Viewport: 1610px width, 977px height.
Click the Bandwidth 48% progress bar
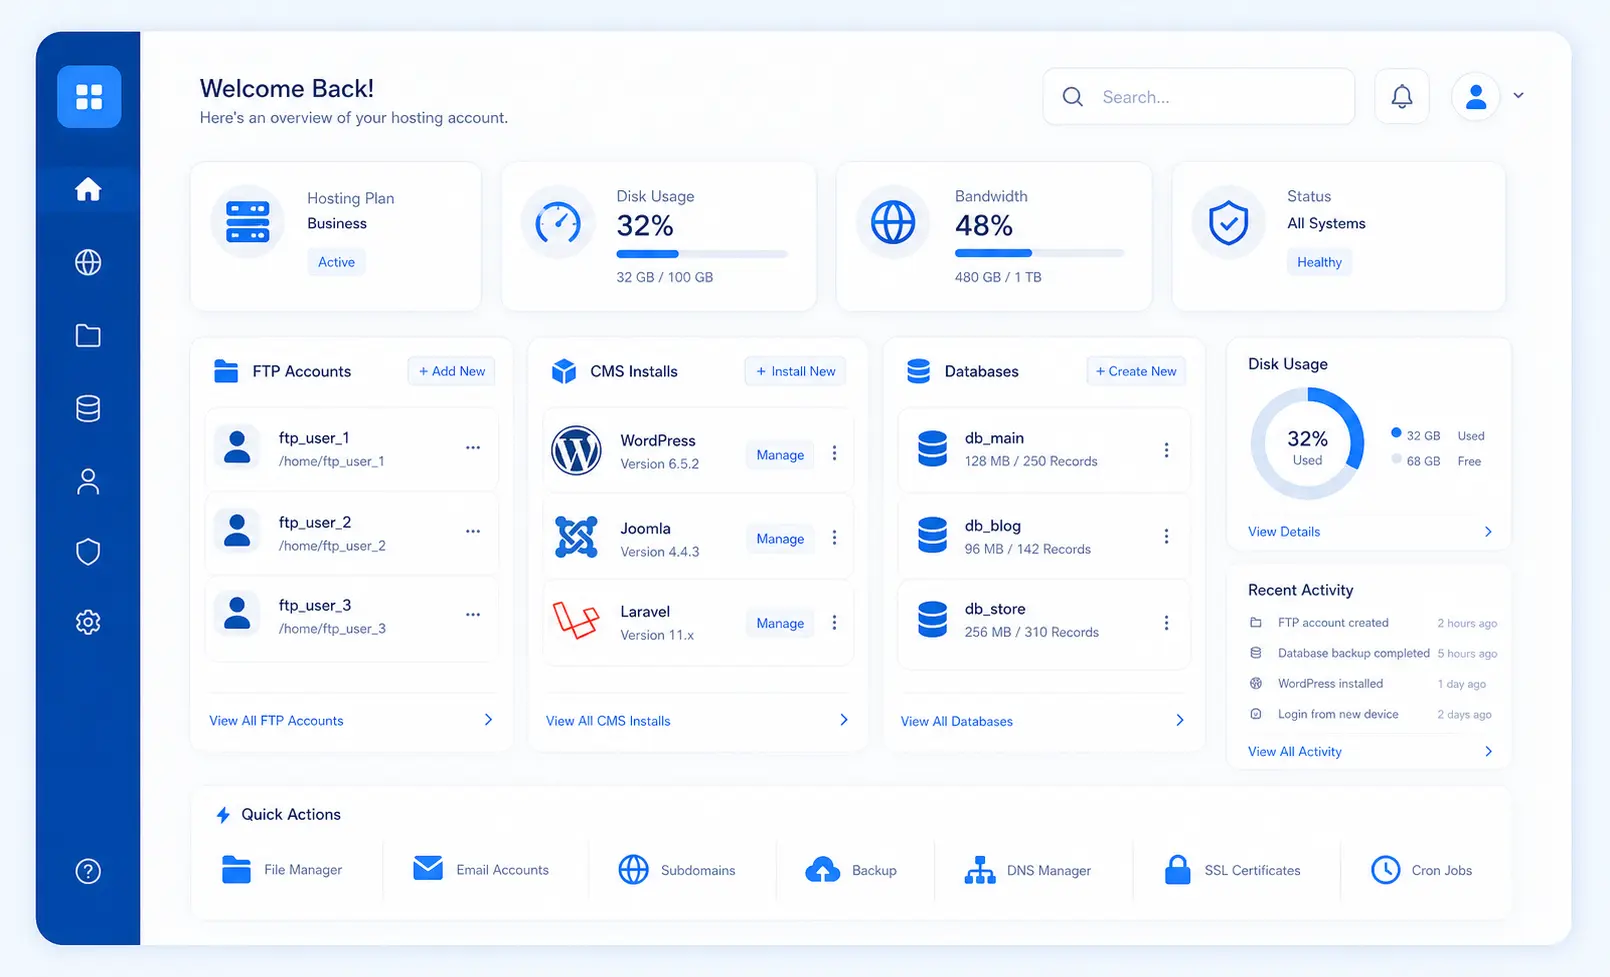coord(1040,253)
